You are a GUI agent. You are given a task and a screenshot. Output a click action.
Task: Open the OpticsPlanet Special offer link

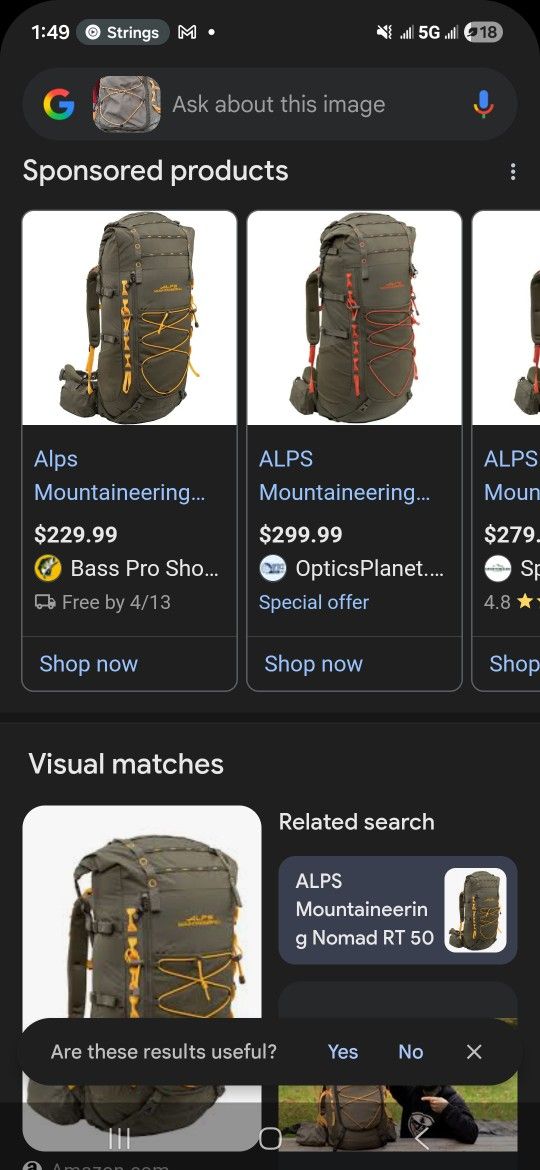tap(314, 602)
